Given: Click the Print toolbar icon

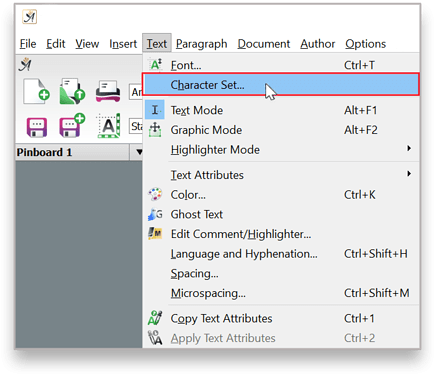Looking at the screenshot, I should tap(108, 91).
